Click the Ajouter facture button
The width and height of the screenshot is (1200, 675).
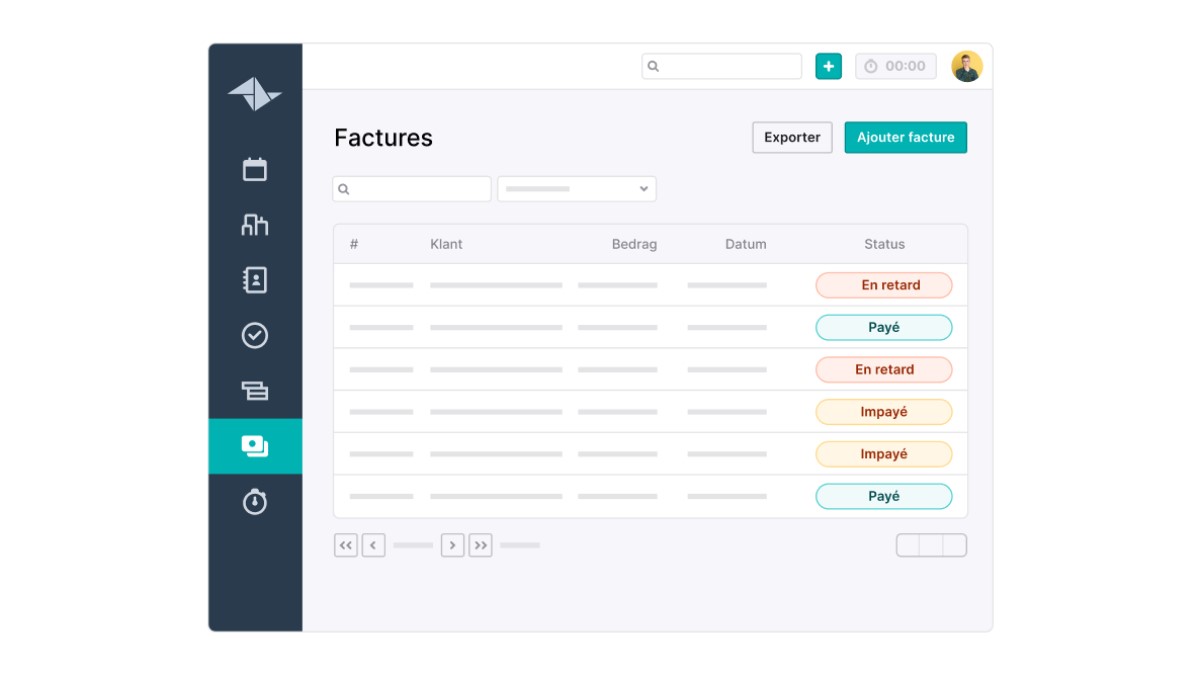905,138
